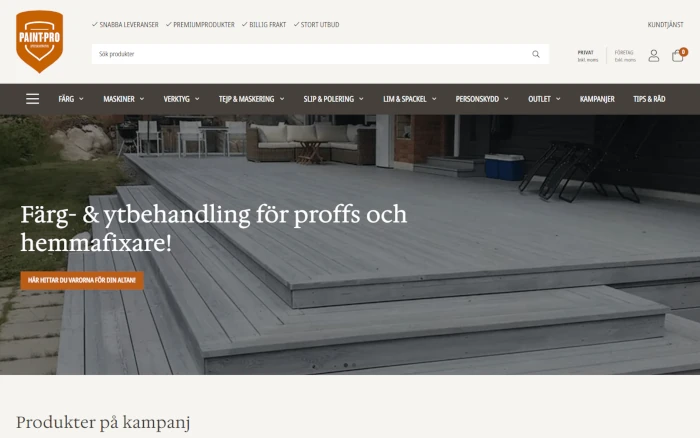Image resolution: width=700 pixels, height=438 pixels.
Task: Open the Slip & Polering menu
Action: [333, 99]
